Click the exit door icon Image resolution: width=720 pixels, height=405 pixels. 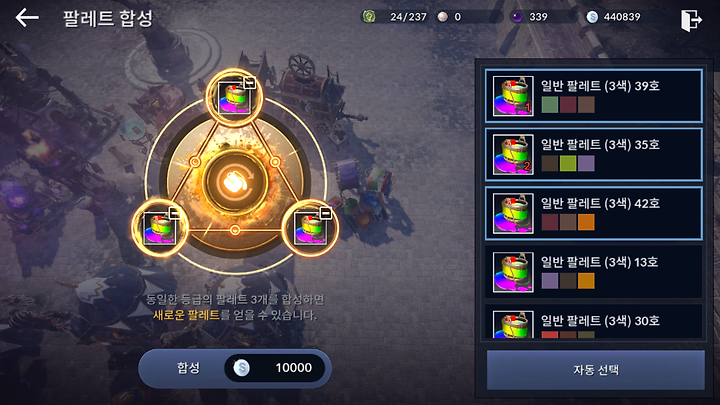coord(692,20)
